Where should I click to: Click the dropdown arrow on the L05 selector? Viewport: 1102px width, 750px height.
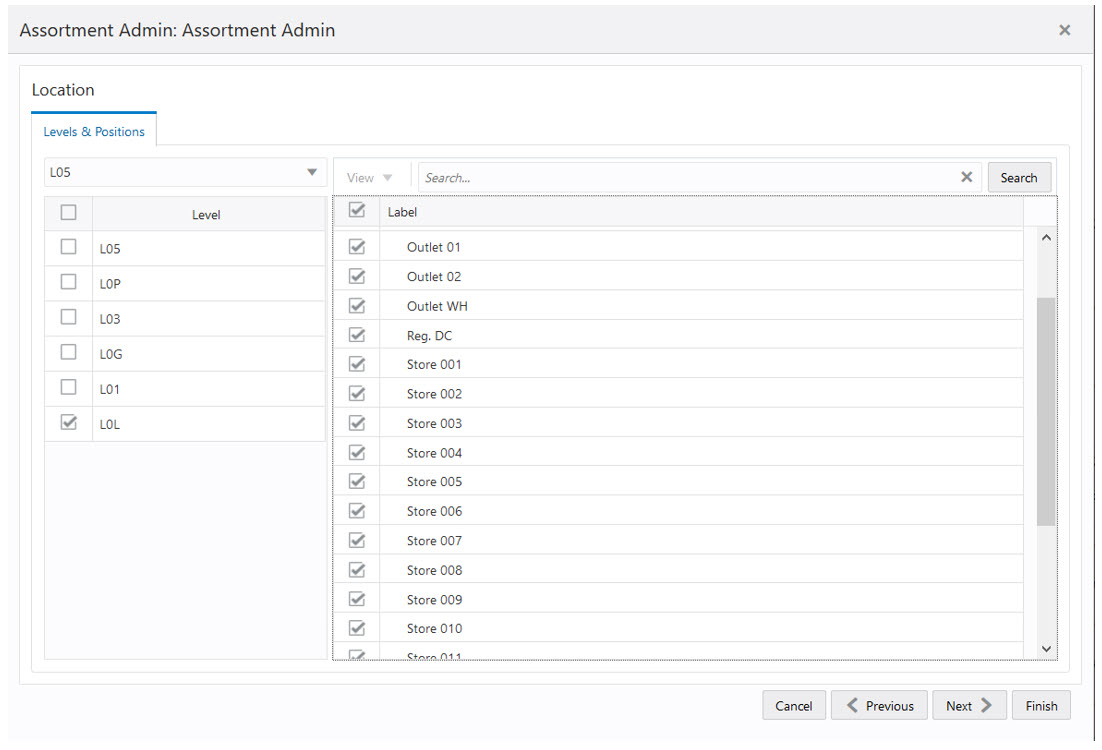(x=312, y=171)
